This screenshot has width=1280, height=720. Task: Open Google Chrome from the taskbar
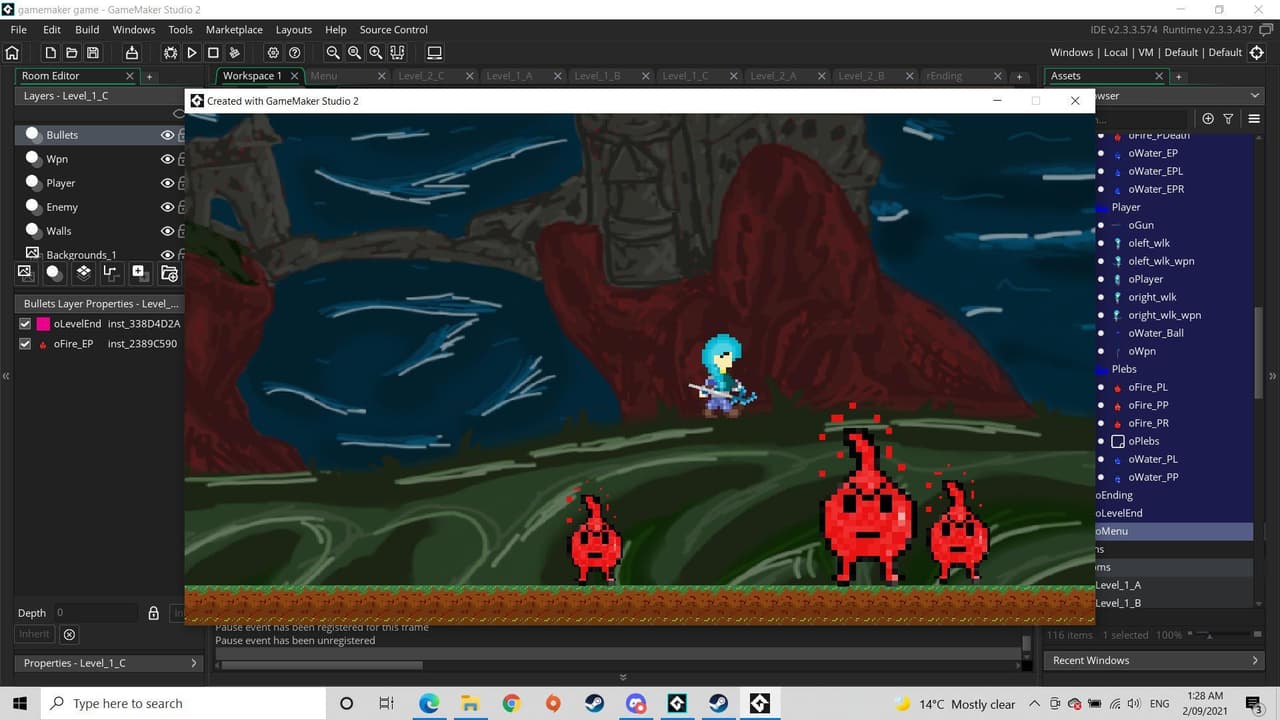[511, 704]
